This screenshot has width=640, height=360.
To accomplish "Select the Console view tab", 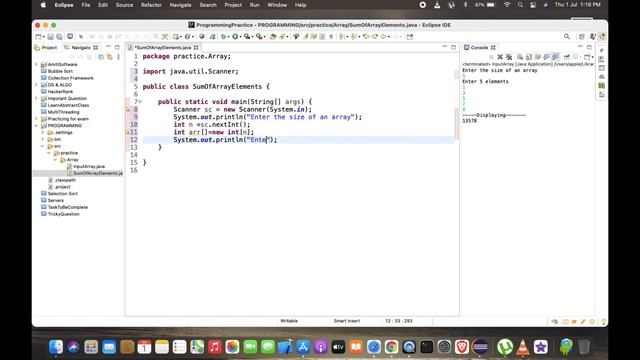I will pyautogui.click(x=479, y=47).
